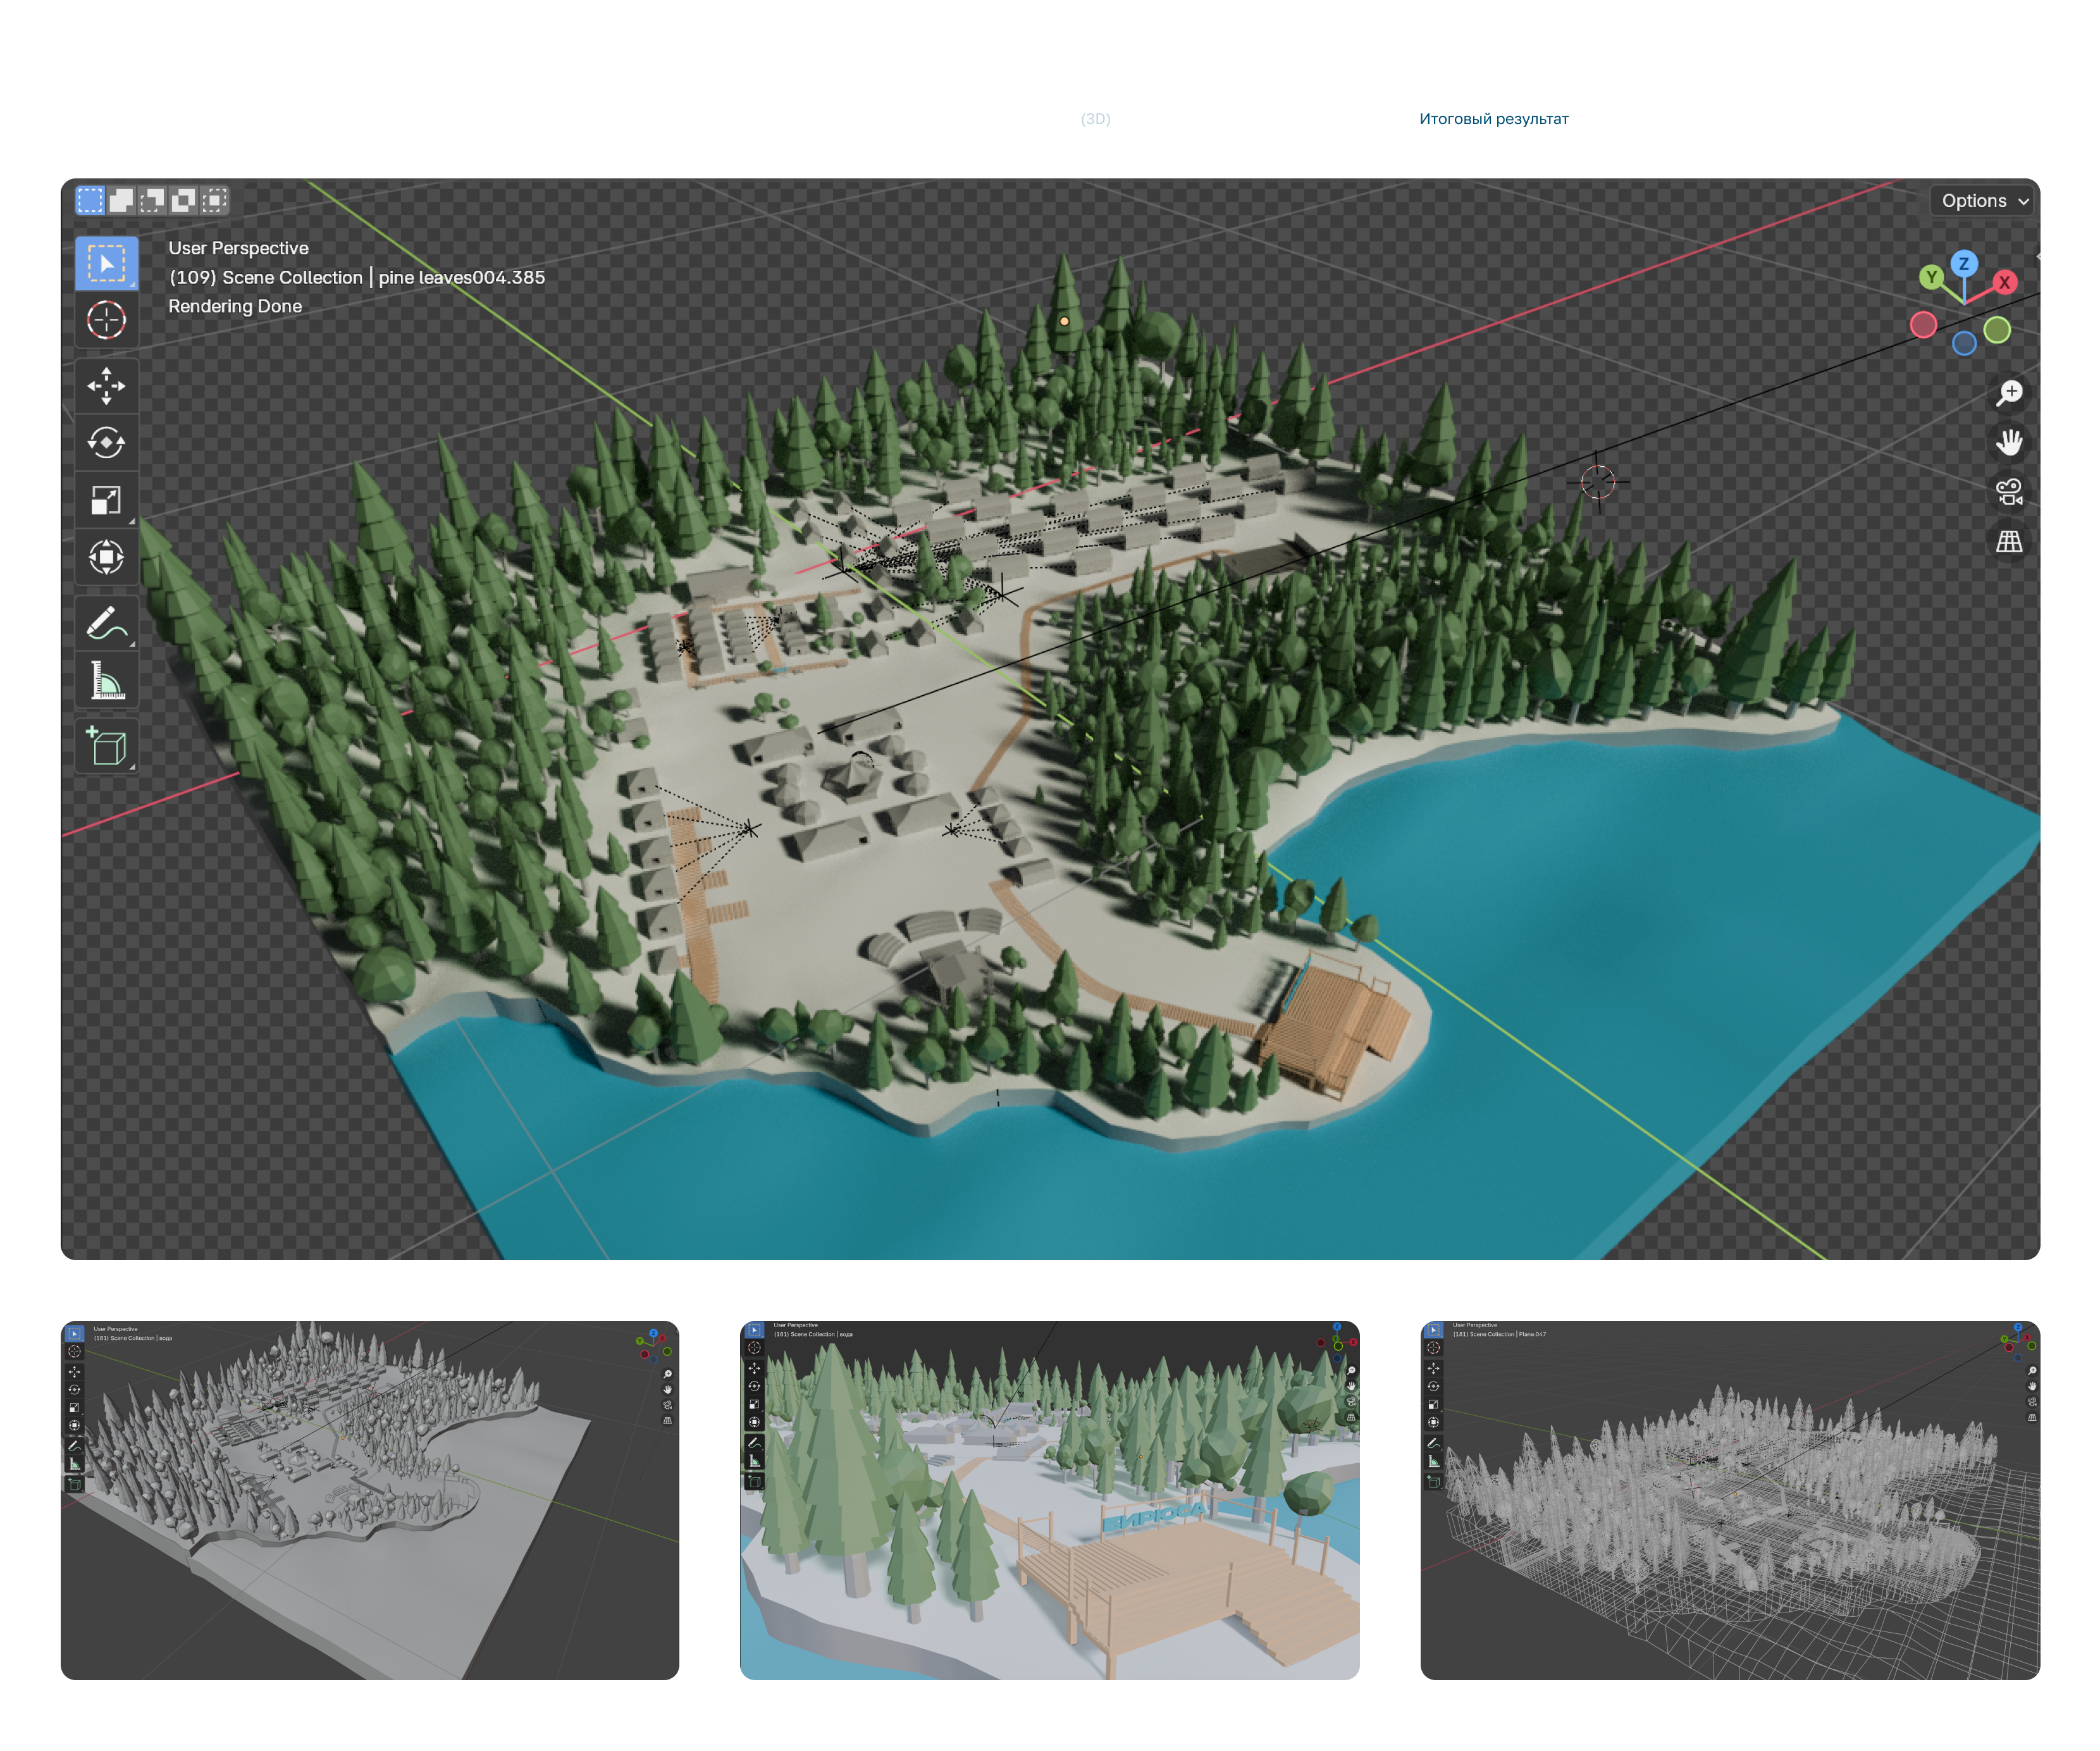Screen dimensions: 2100x1751
Task: Open the Options dropdown
Action: (1984, 201)
